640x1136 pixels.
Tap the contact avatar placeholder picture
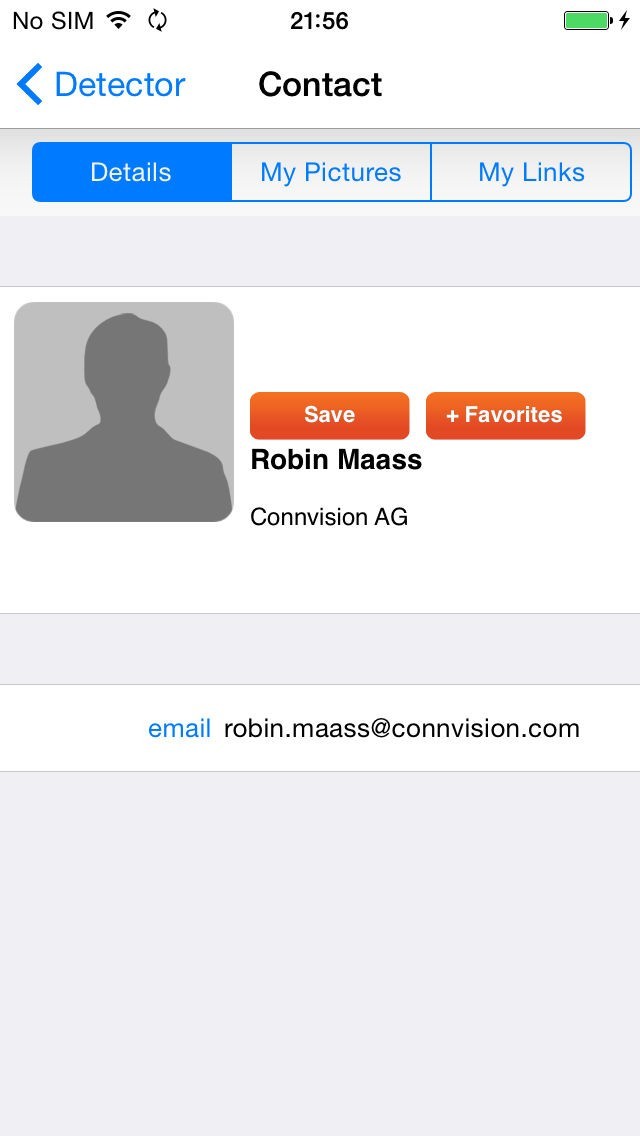click(x=124, y=412)
